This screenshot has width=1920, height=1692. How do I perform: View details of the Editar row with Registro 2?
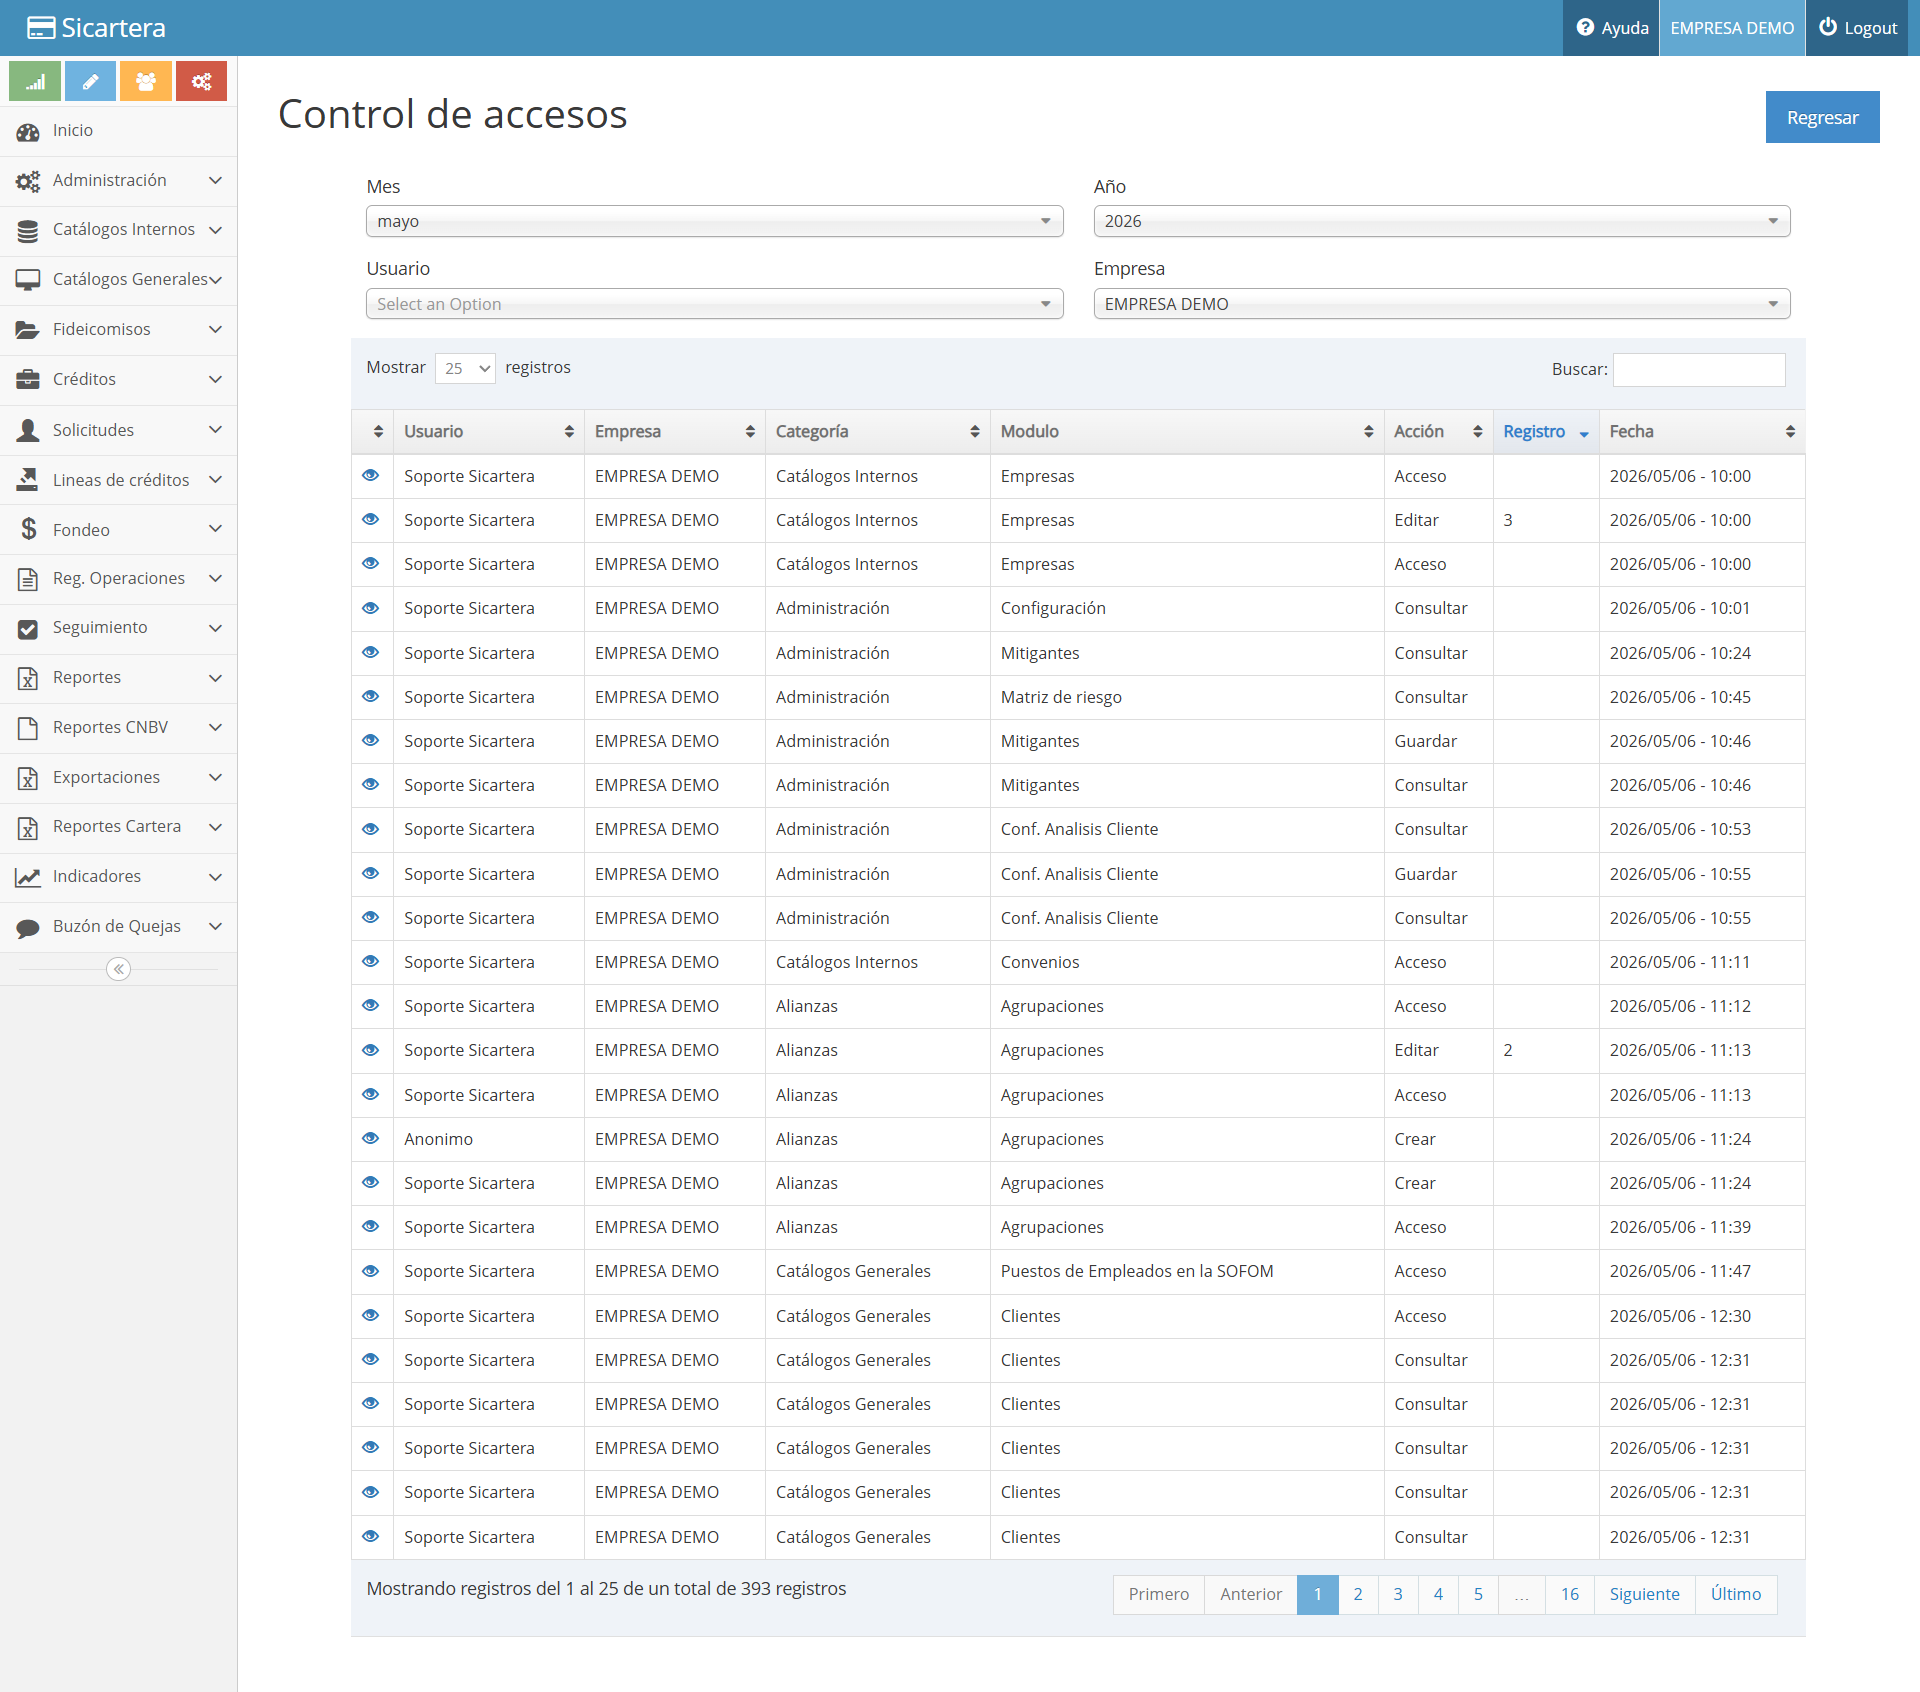pyautogui.click(x=371, y=1049)
